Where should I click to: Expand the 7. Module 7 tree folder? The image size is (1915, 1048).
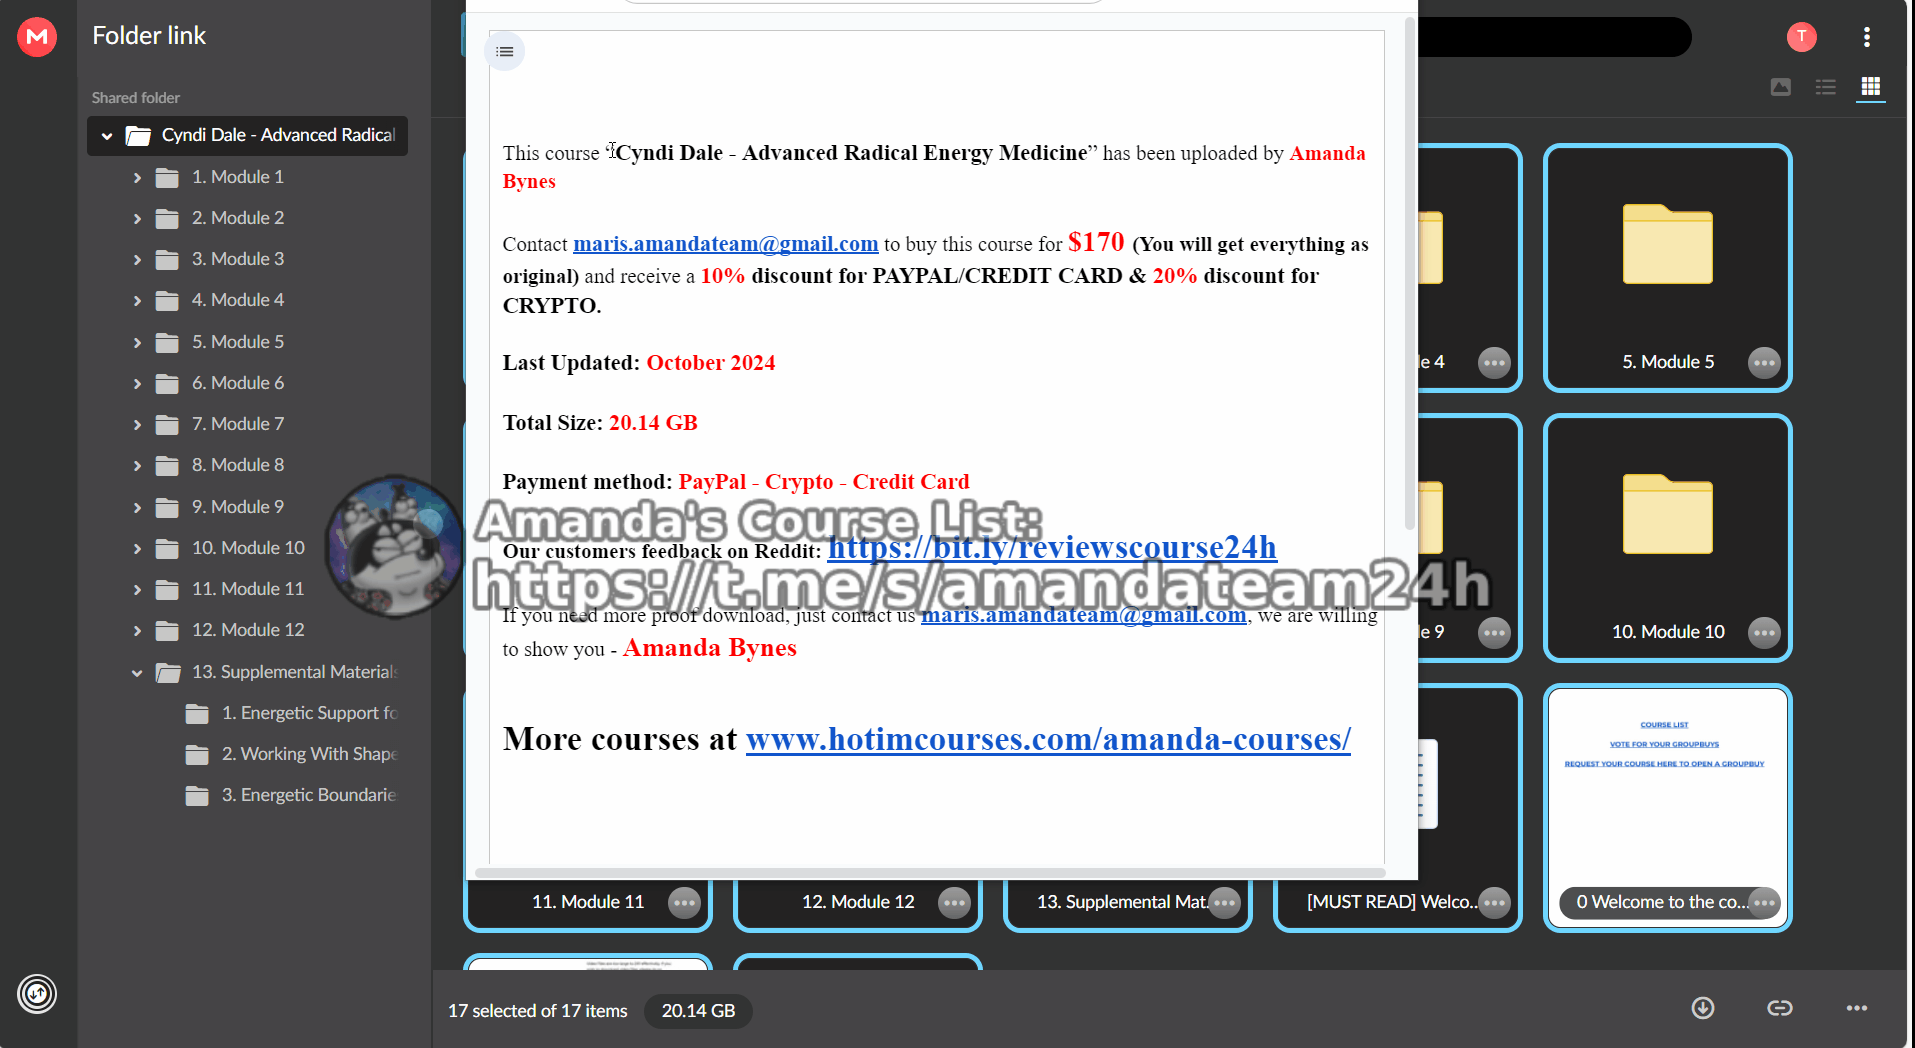point(137,425)
